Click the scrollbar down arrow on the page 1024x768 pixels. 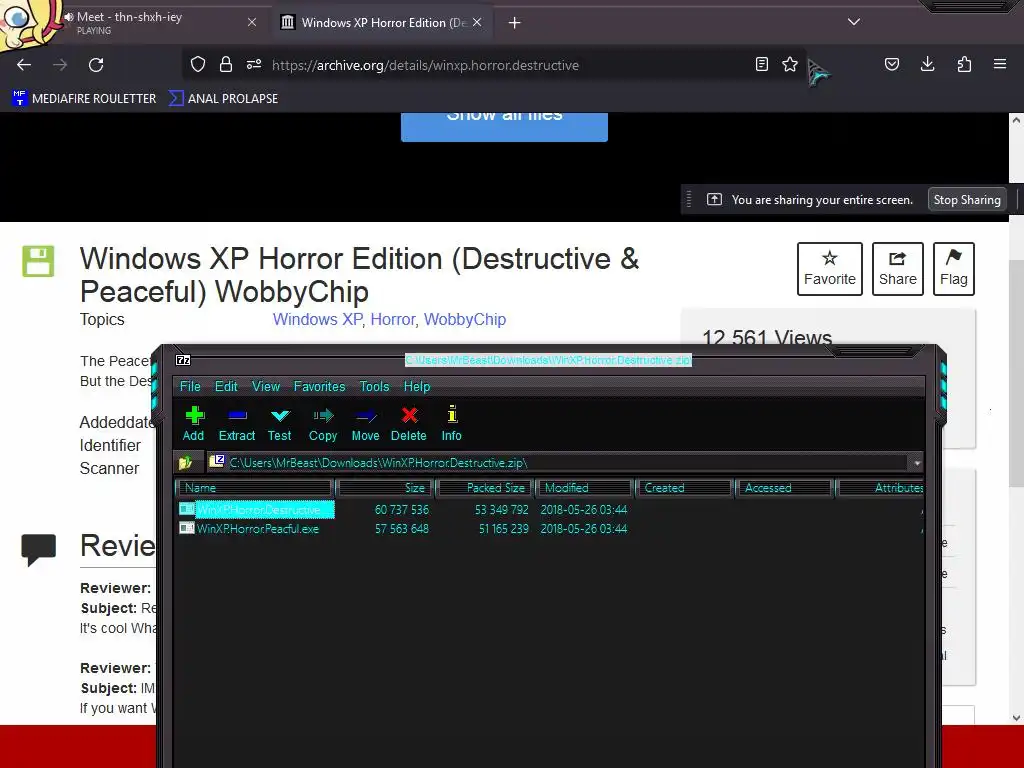pos(1016,718)
